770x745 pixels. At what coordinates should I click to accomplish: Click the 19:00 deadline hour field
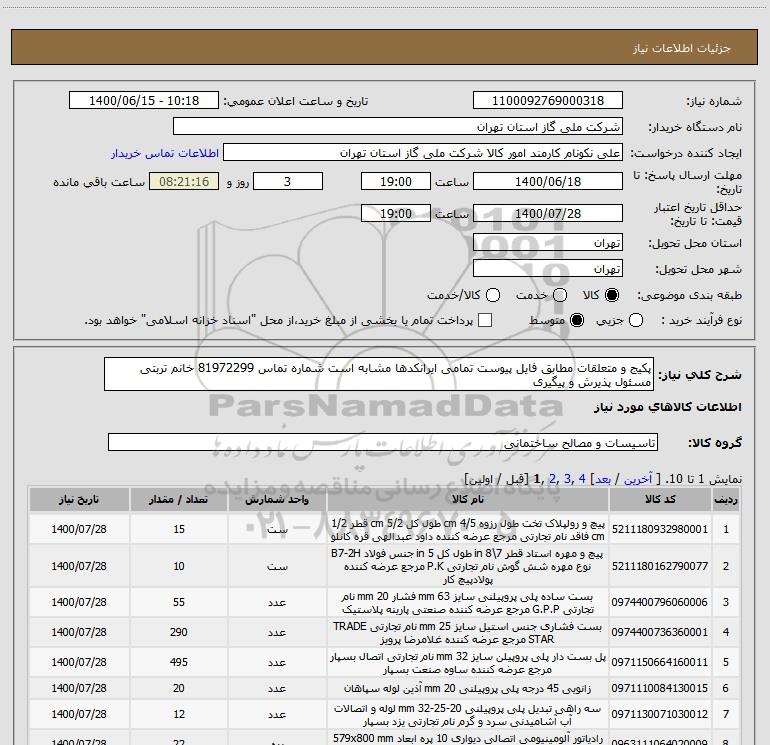396,181
